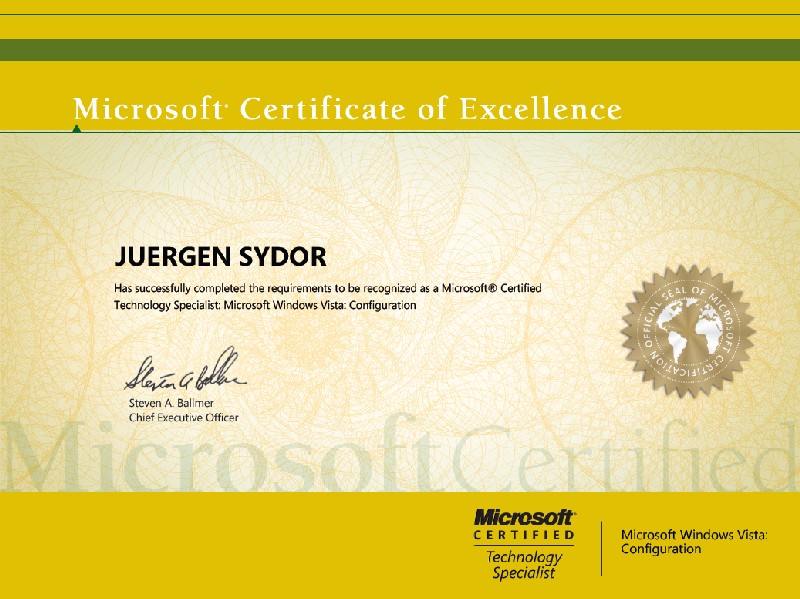Click the Microsoft Certificate of Excellence title
This screenshot has width=800, height=599.
point(347,108)
